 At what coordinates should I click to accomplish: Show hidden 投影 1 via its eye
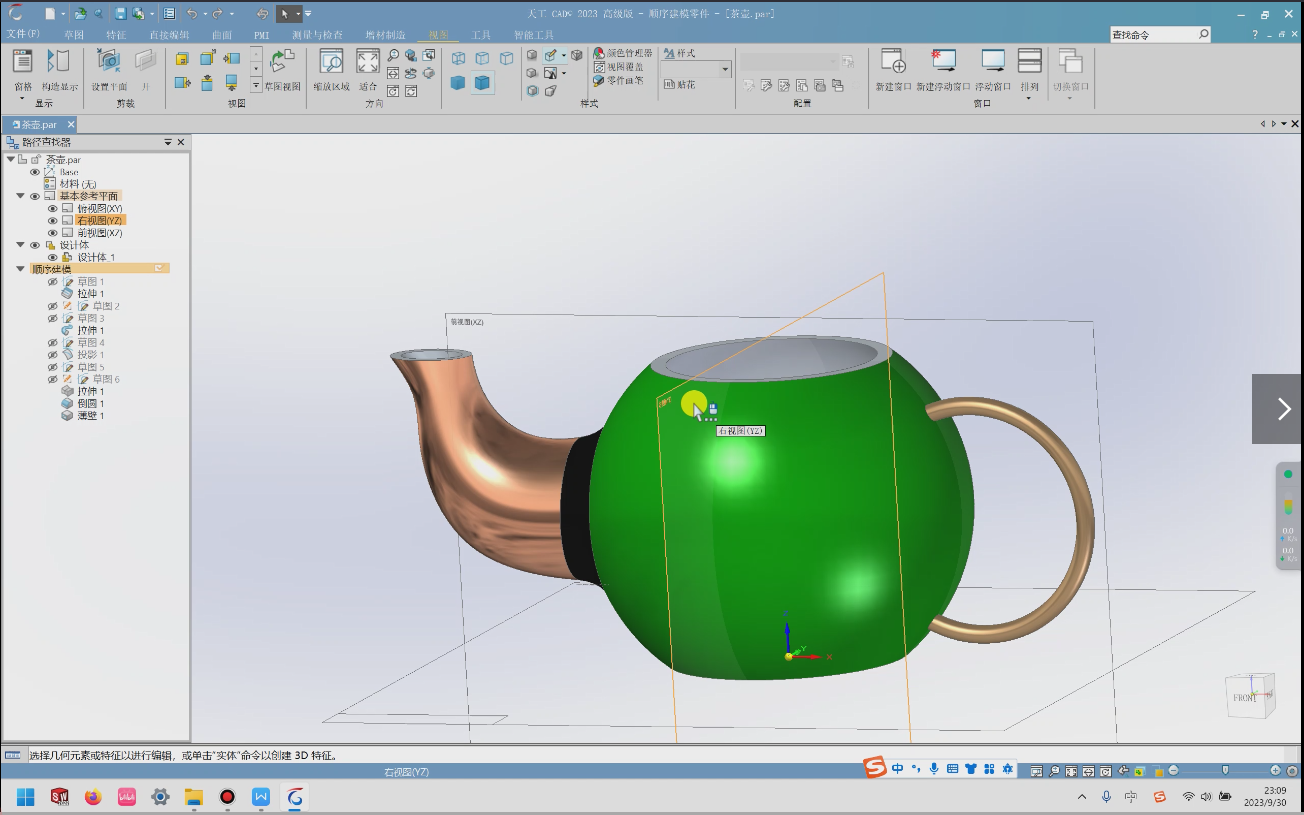click(x=53, y=355)
